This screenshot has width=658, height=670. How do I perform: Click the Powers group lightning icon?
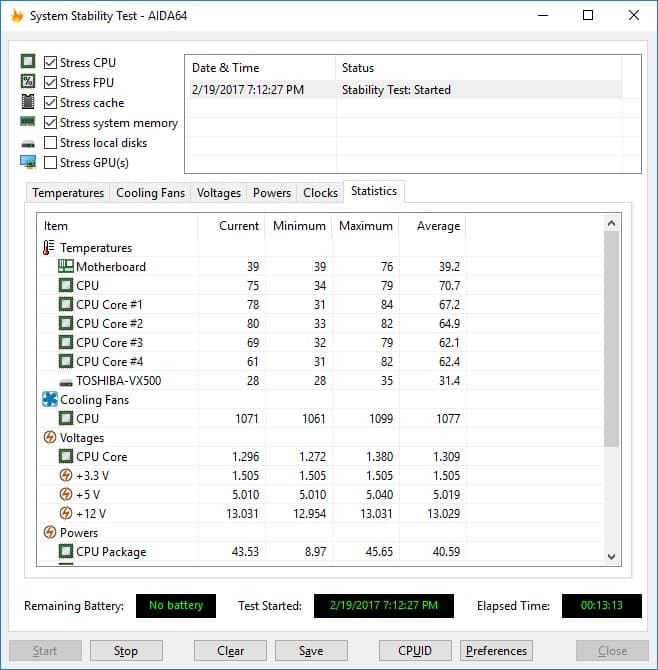click(x=50, y=532)
